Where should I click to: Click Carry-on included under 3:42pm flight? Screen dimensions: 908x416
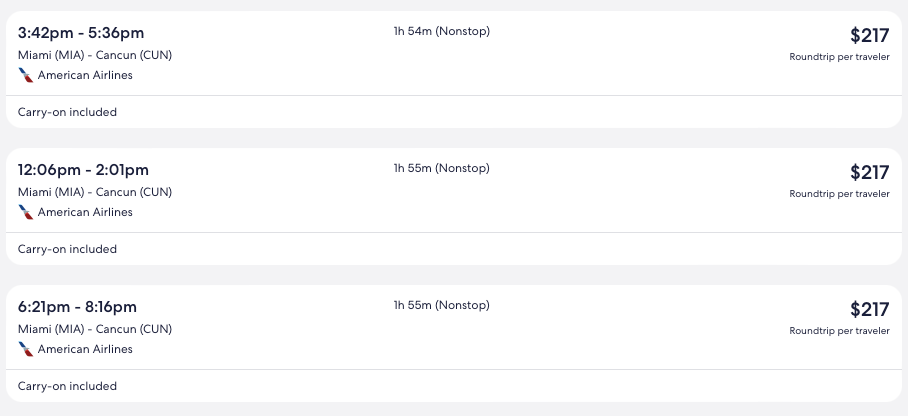pos(67,112)
